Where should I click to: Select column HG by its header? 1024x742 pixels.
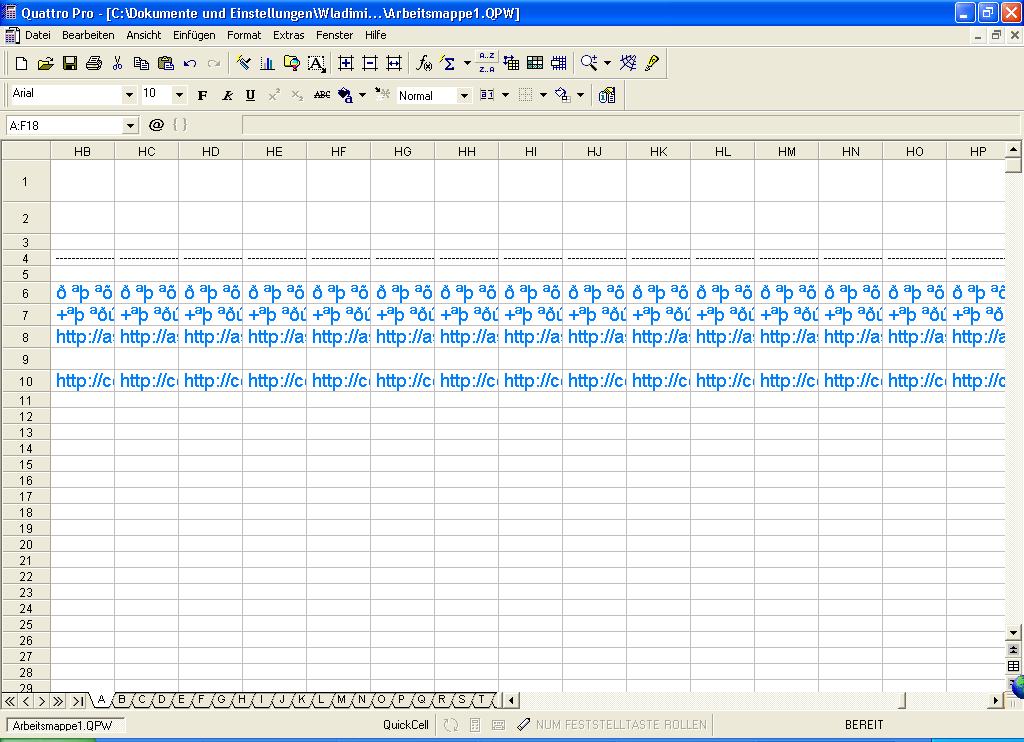(402, 152)
